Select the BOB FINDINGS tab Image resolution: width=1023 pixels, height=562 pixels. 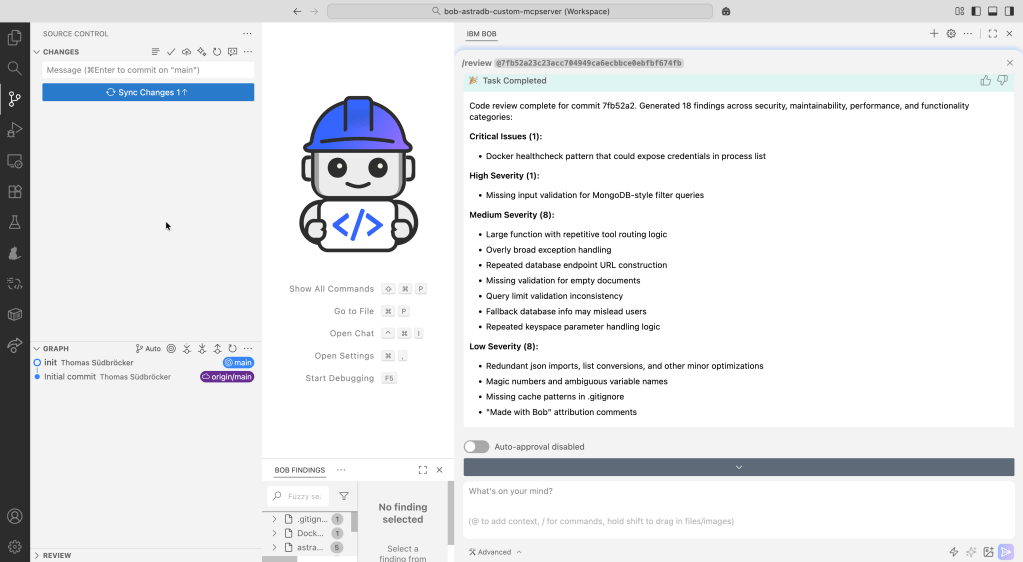pyautogui.click(x=299, y=470)
